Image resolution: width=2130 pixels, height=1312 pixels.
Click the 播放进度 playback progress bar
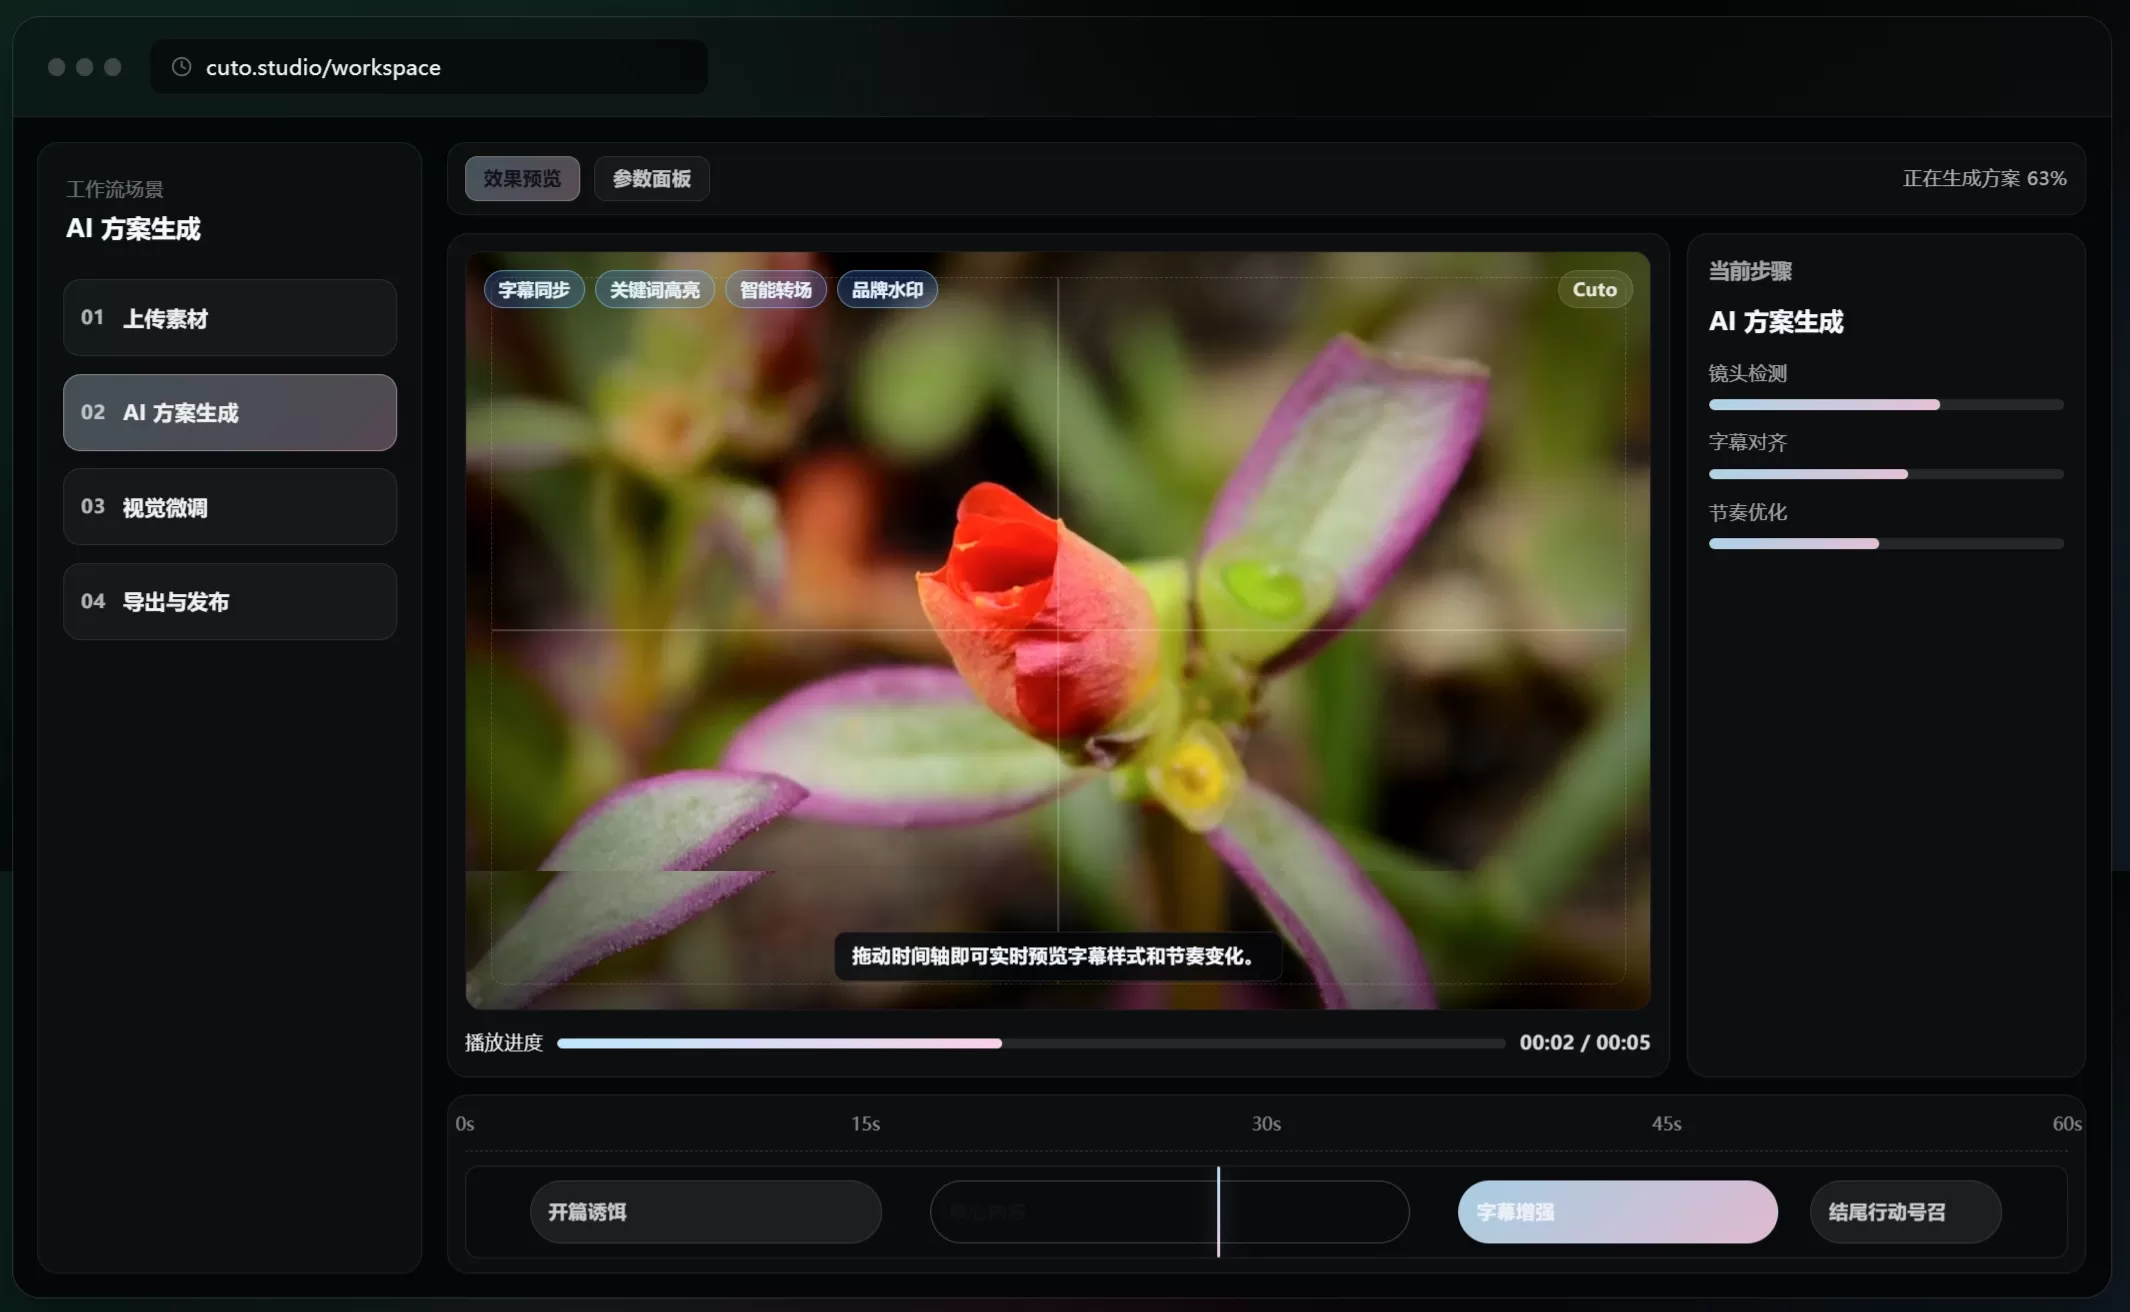pyautogui.click(x=1030, y=1043)
